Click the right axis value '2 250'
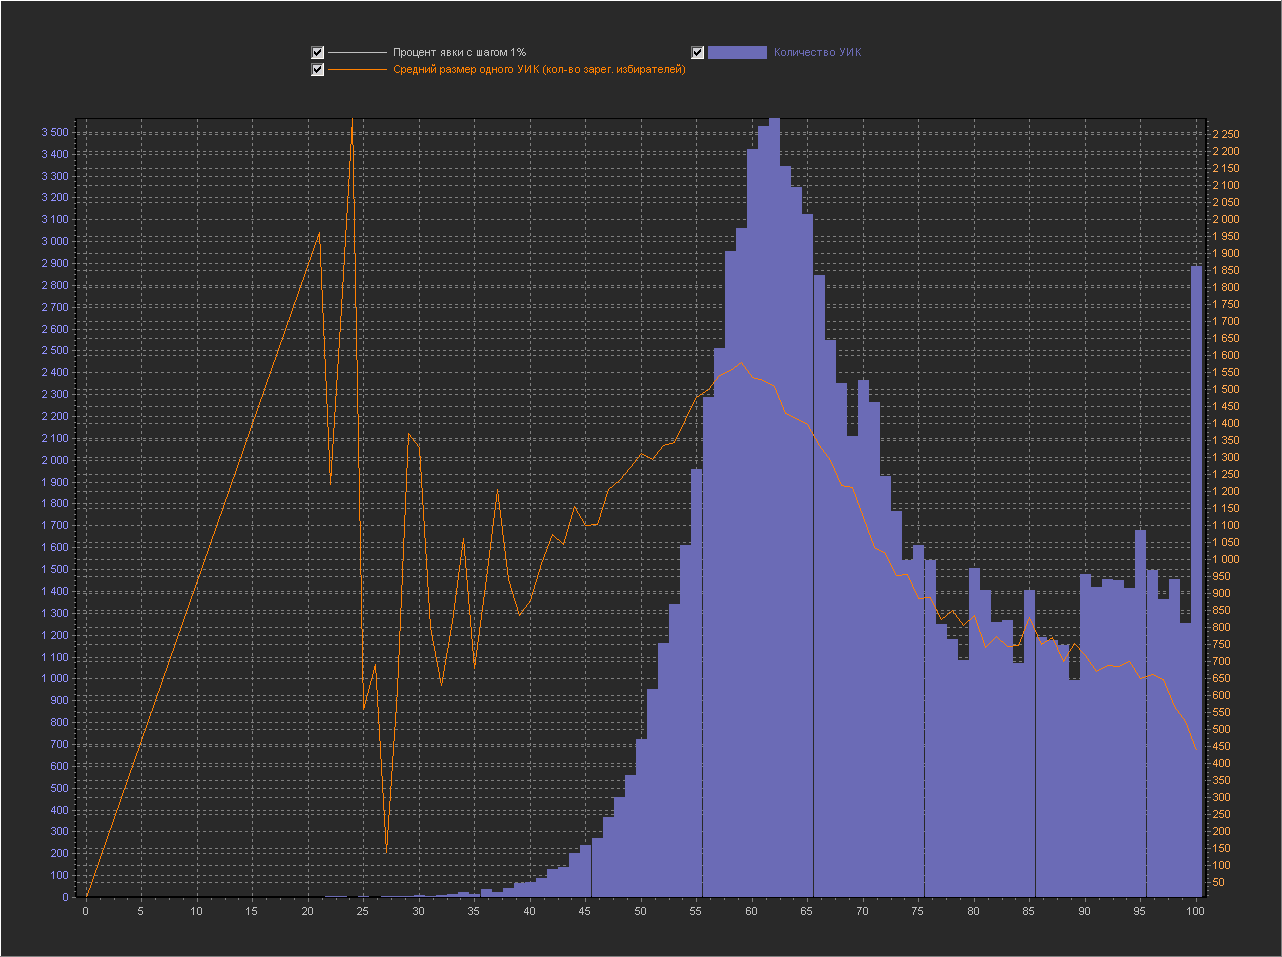This screenshot has height=957, width=1282. pos(1225,134)
